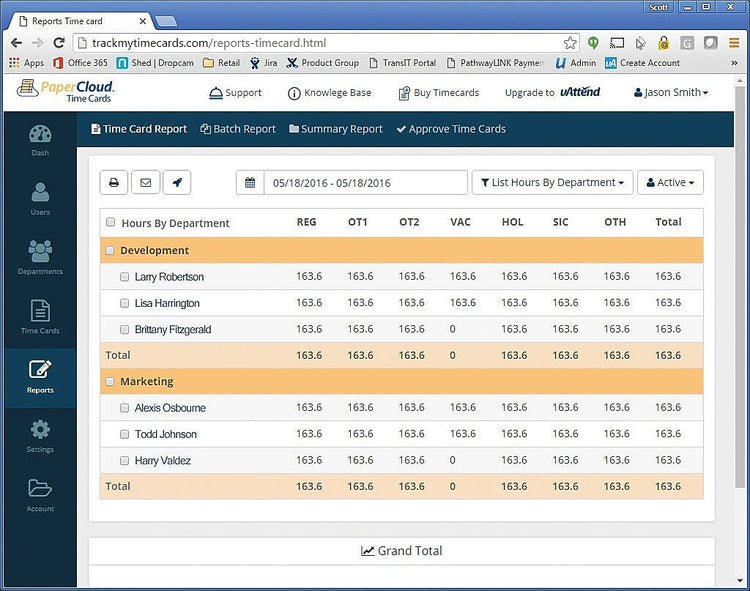Screen dimensions: 750x591
Task: Open the Apps bookmarks grid
Action: pyautogui.click(x=26, y=63)
